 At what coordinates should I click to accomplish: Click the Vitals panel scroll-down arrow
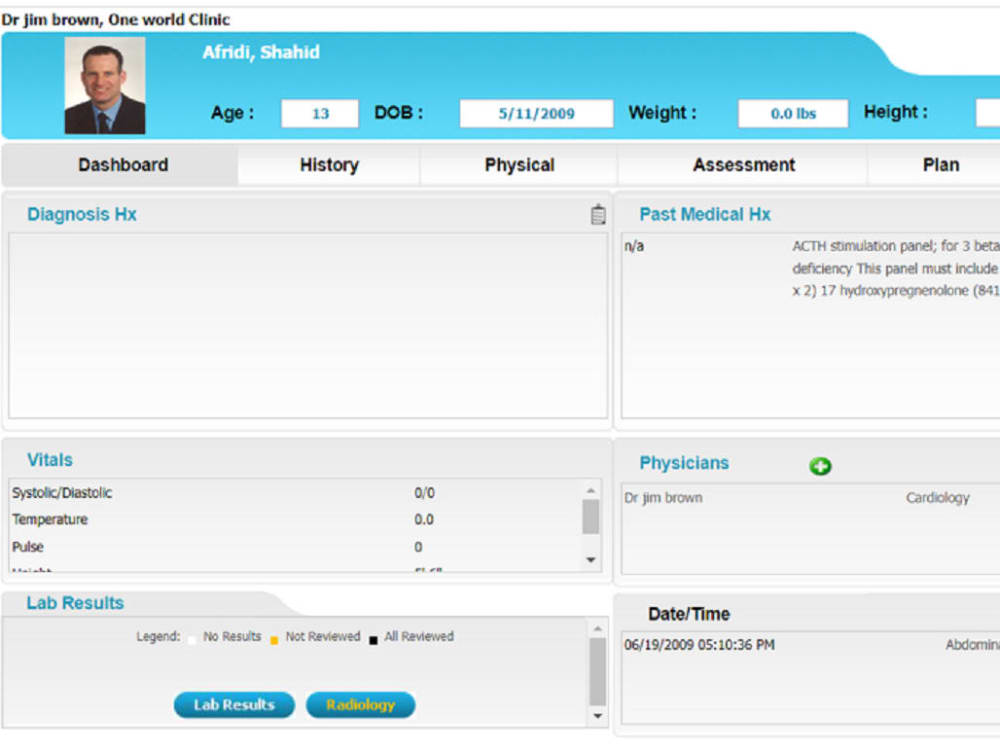(589, 561)
